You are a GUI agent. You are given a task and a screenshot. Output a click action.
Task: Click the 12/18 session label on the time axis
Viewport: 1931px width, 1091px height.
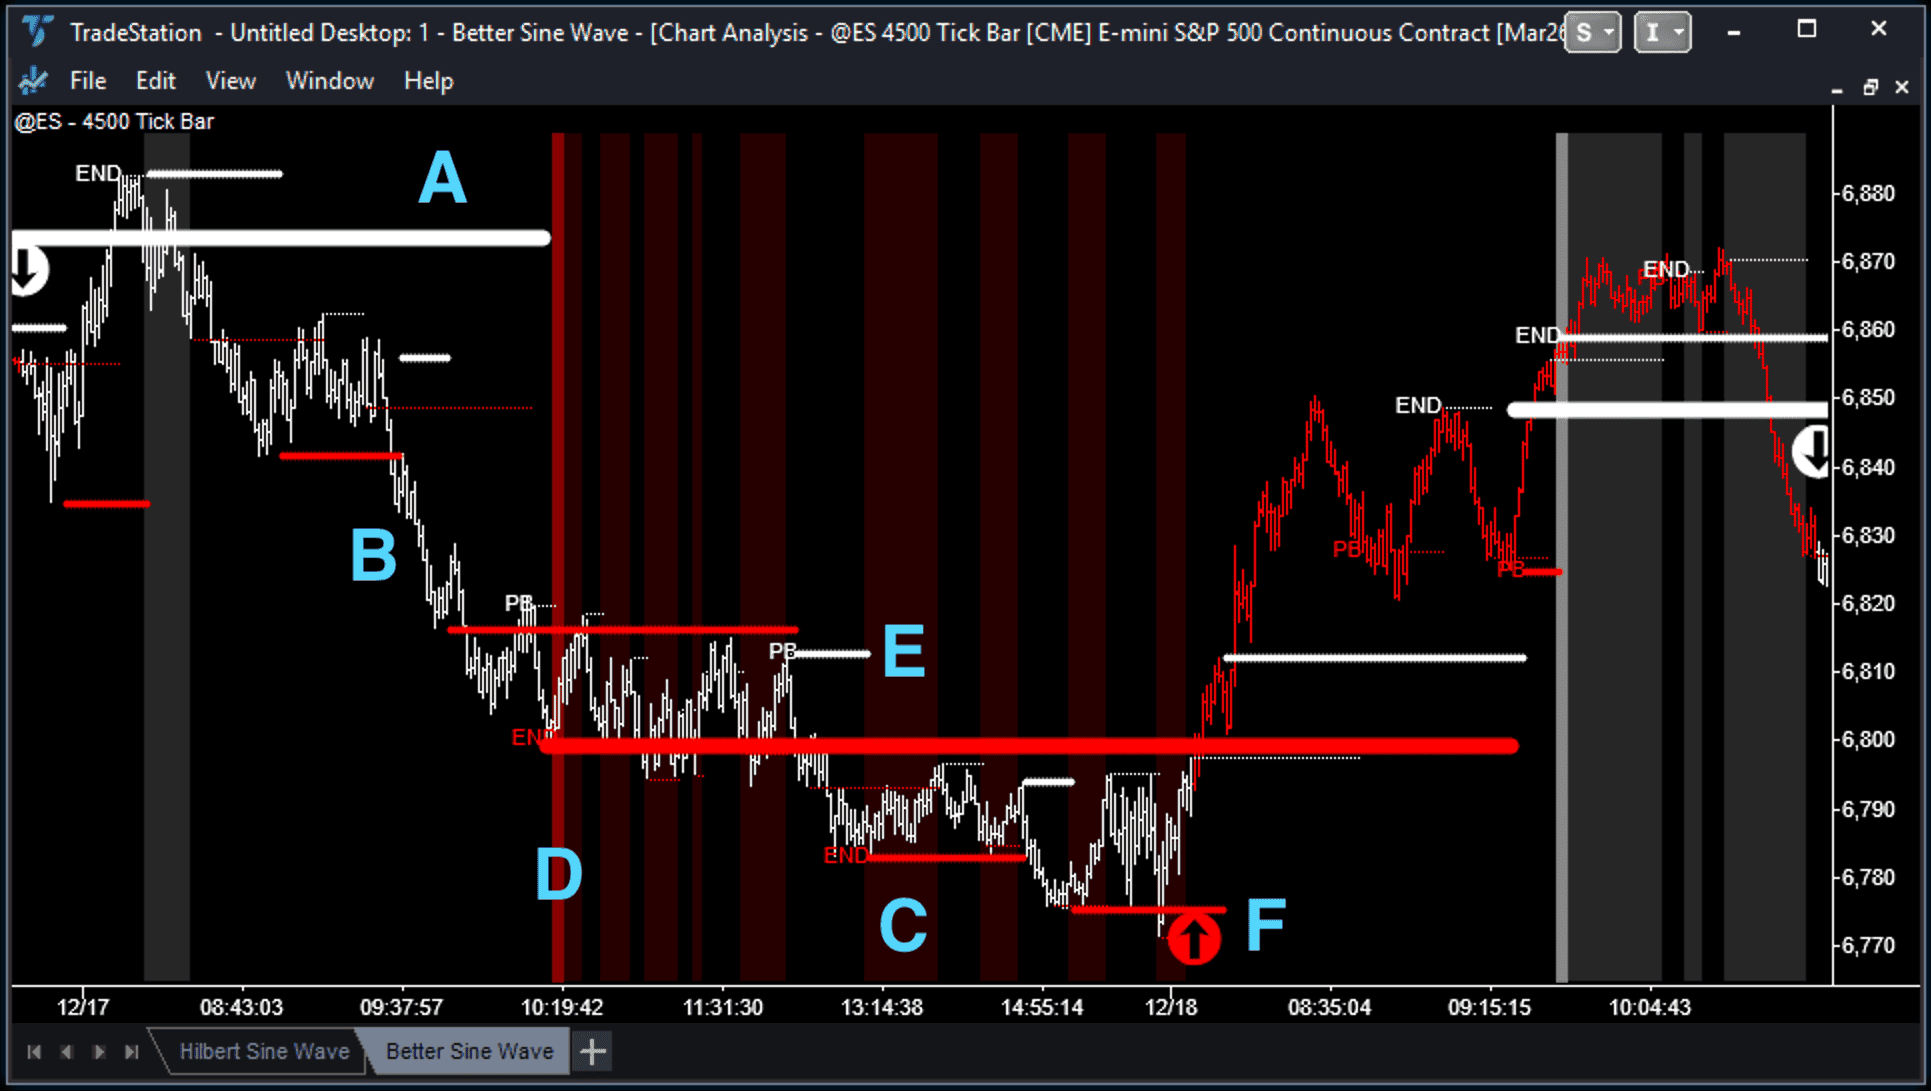tap(1170, 1007)
